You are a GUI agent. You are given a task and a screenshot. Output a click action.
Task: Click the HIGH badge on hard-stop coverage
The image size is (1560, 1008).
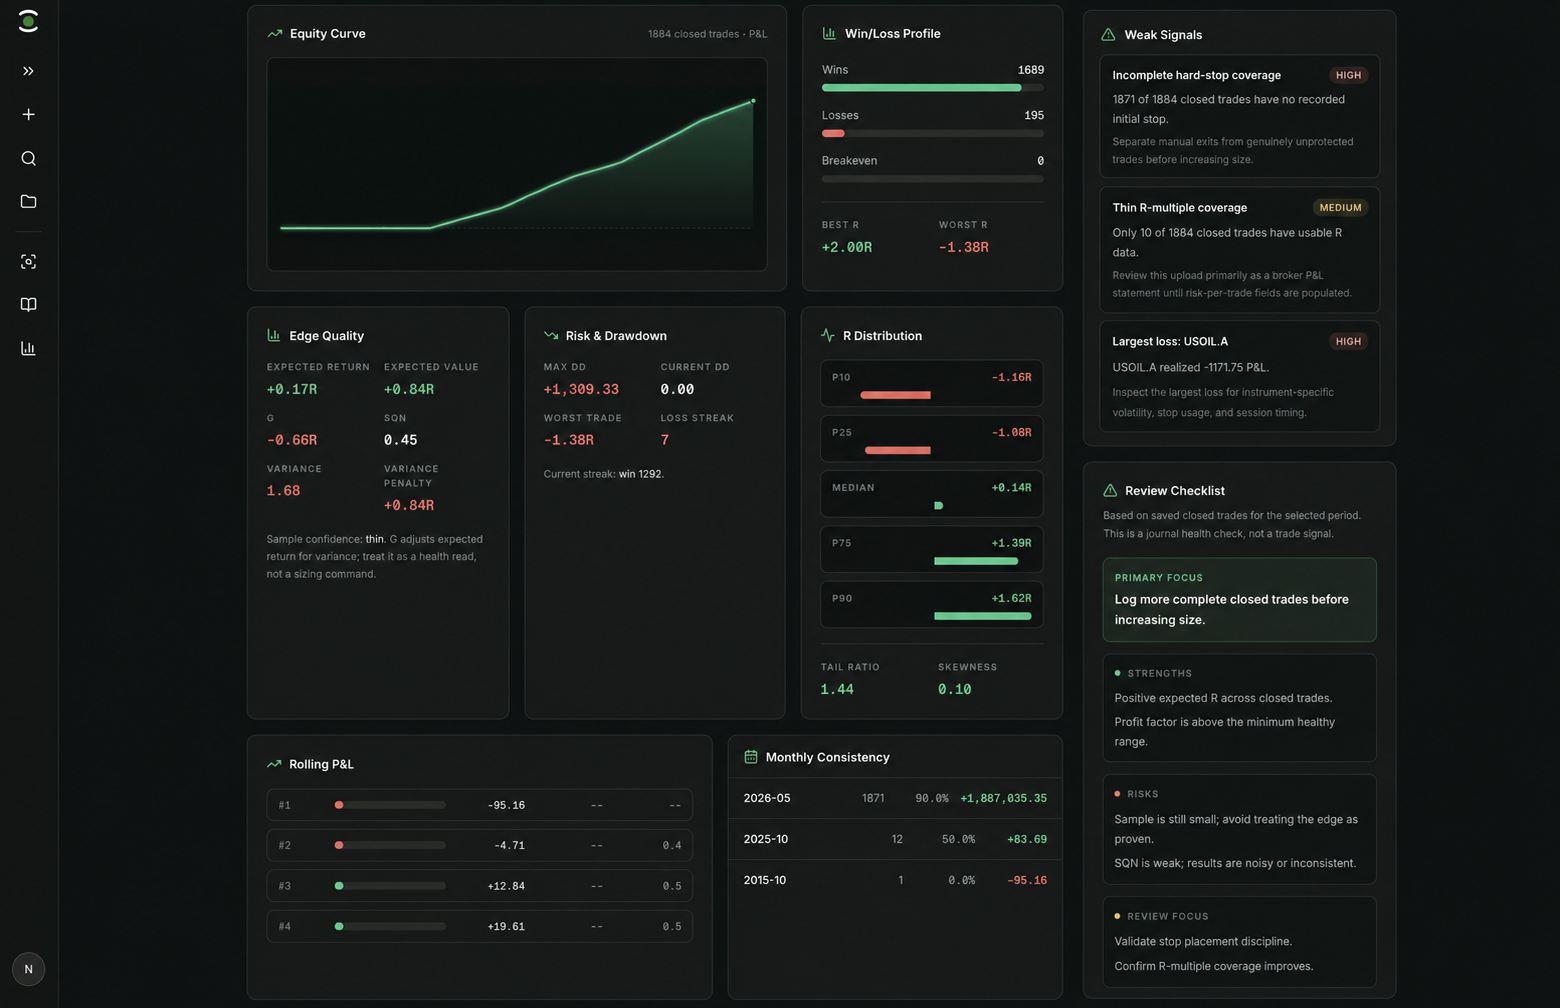pos(1348,75)
